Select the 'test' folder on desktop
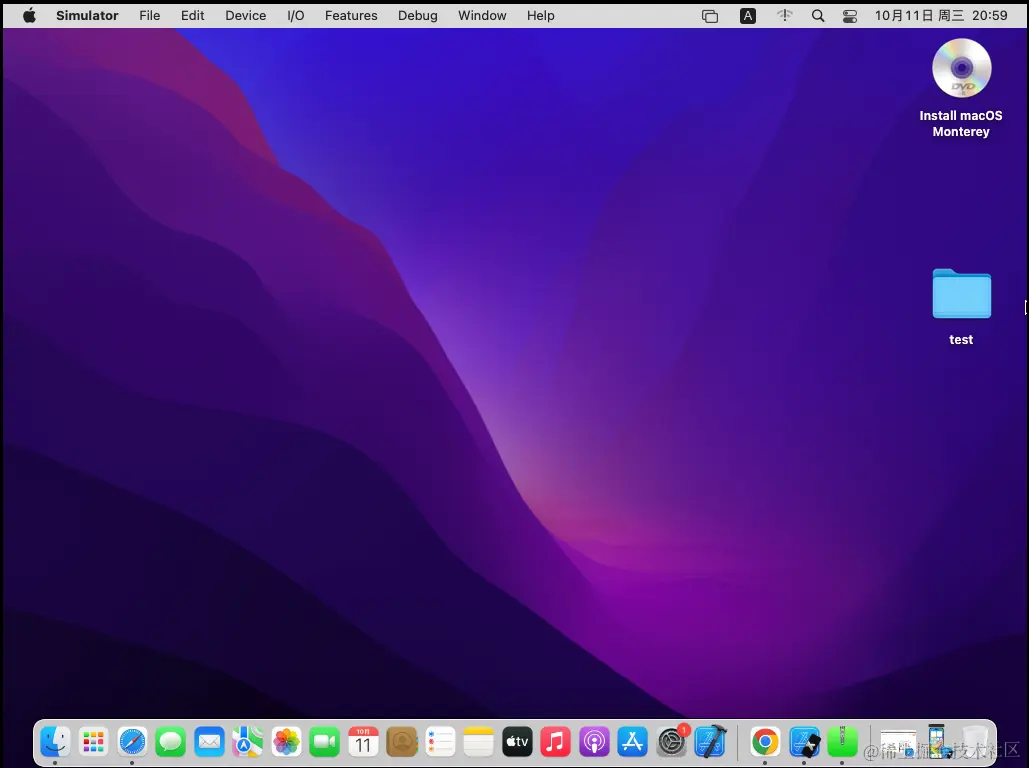 961,295
